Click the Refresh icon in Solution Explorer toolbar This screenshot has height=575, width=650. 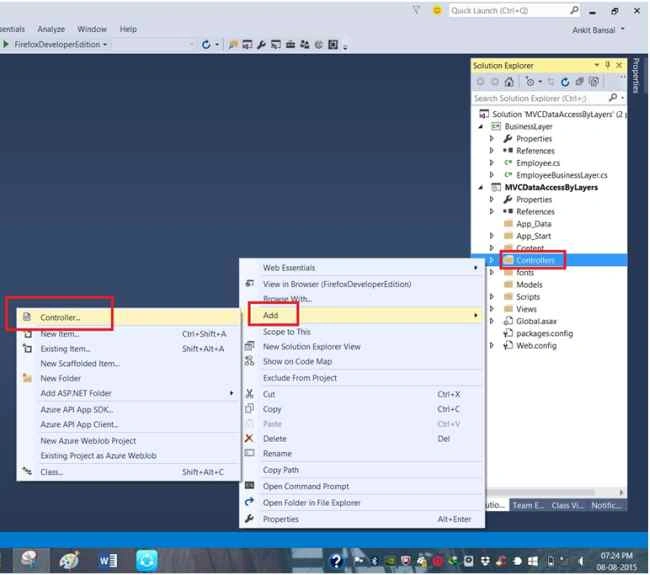coord(565,82)
